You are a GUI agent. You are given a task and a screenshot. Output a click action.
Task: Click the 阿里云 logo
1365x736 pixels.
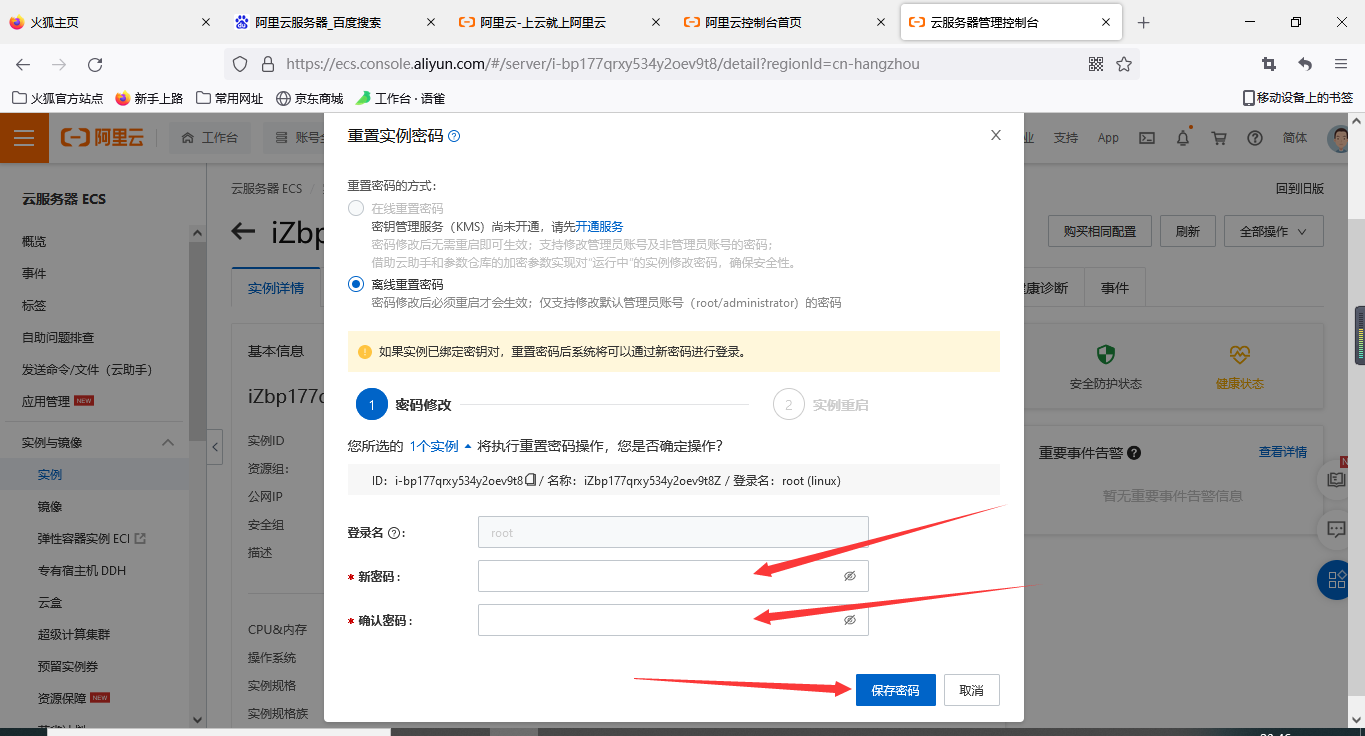click(x=102, y=138)
